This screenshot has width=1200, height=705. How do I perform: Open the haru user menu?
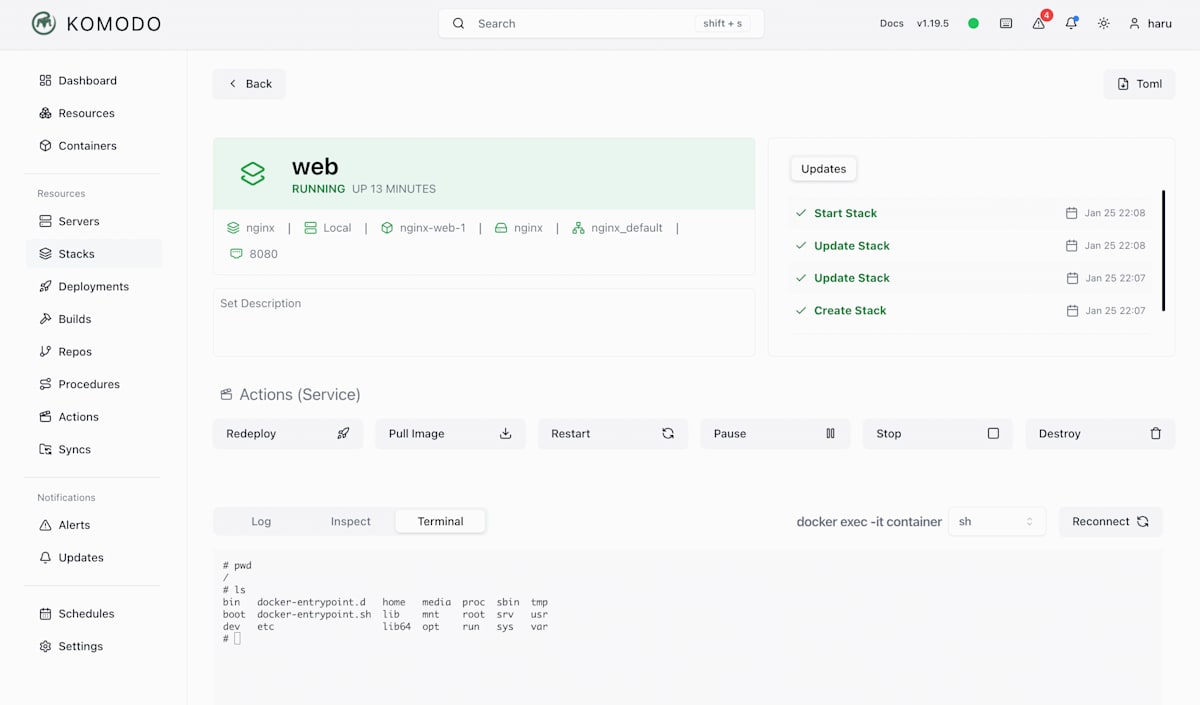1150,23
